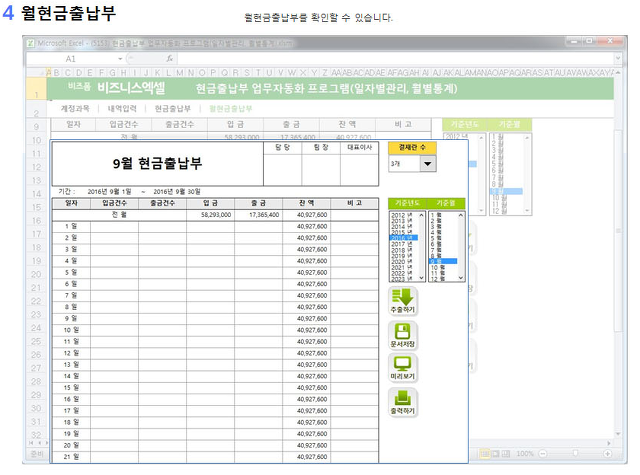Select 2020 년 in year list
Viewport: 640px width, 475px height.
coord(401,262)
